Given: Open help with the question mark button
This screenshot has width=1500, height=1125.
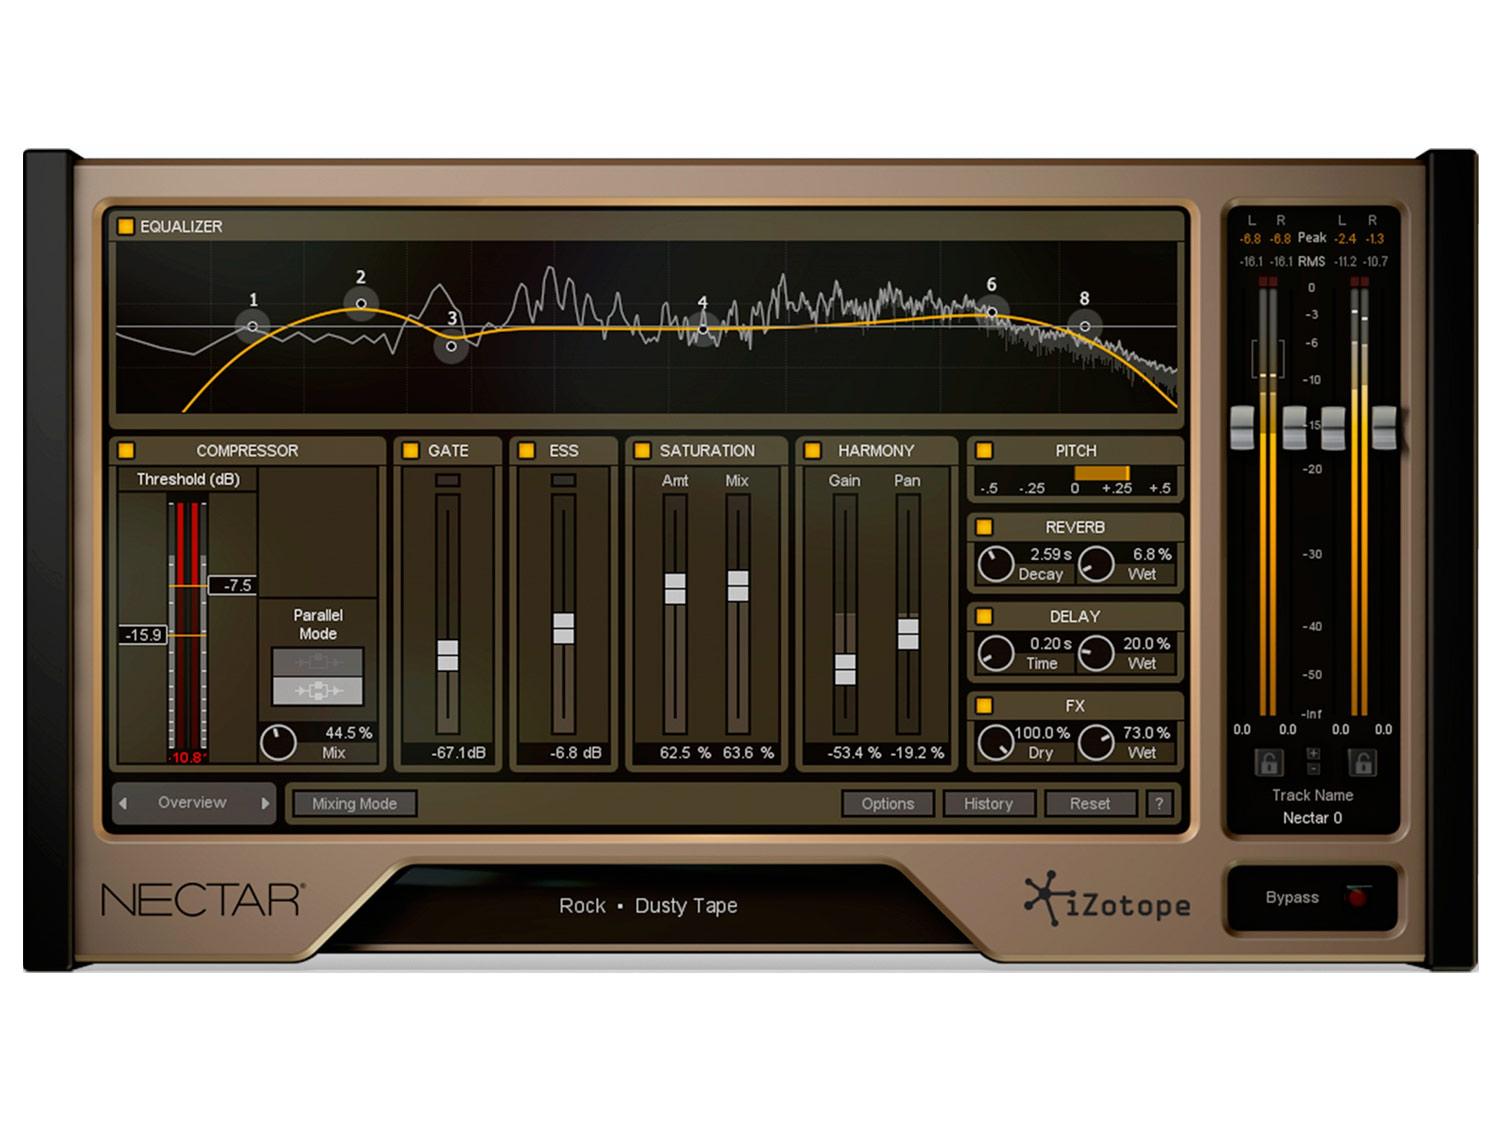Looking at the screenshot, I should [x=1159, y=803].
